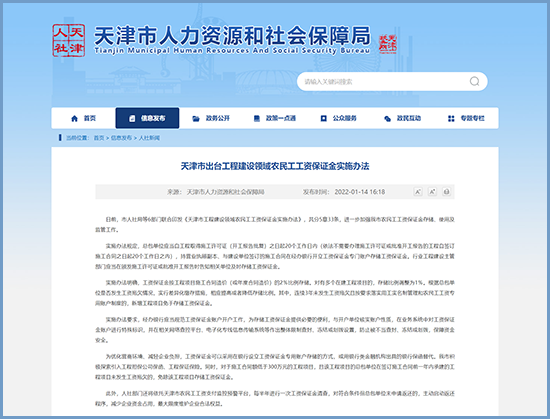
Task: Open the 政策一点通 navigation item
Action: pyautogui.click(x=275, y=118)
